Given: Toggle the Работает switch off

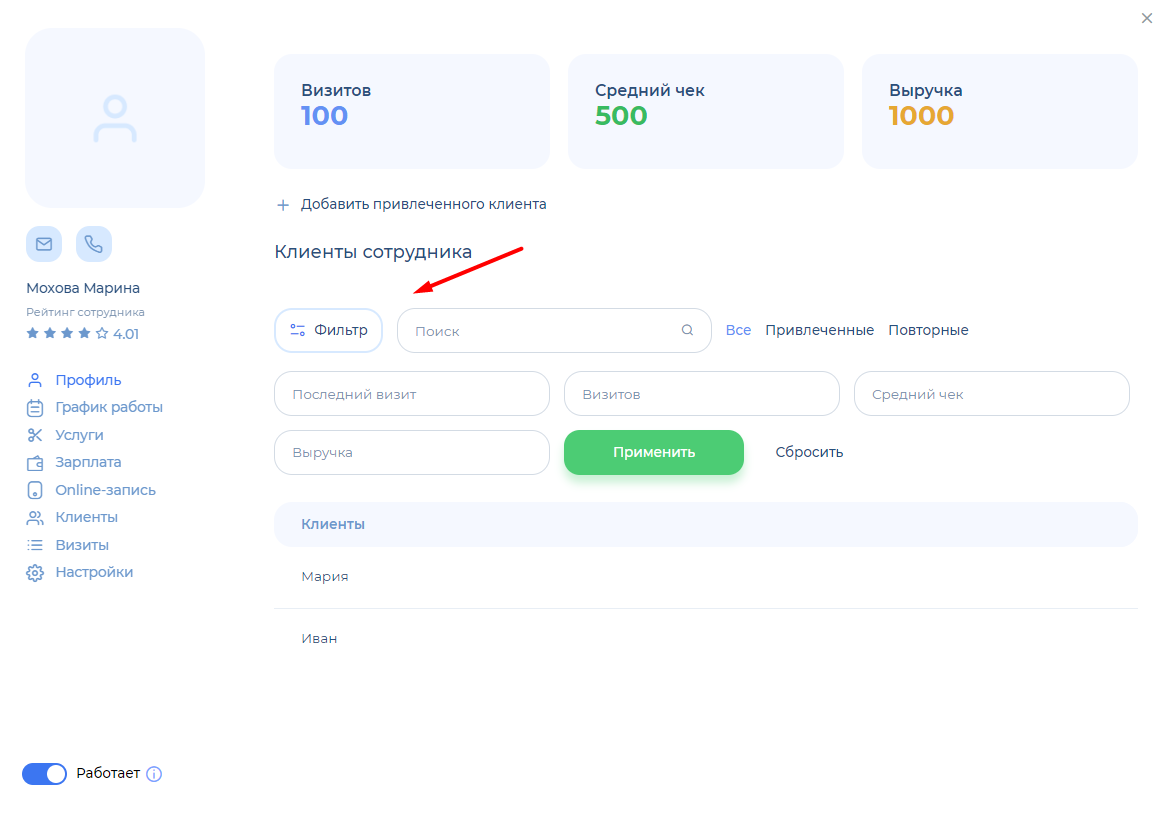Looking at the screenshot, I should point(45,774).
